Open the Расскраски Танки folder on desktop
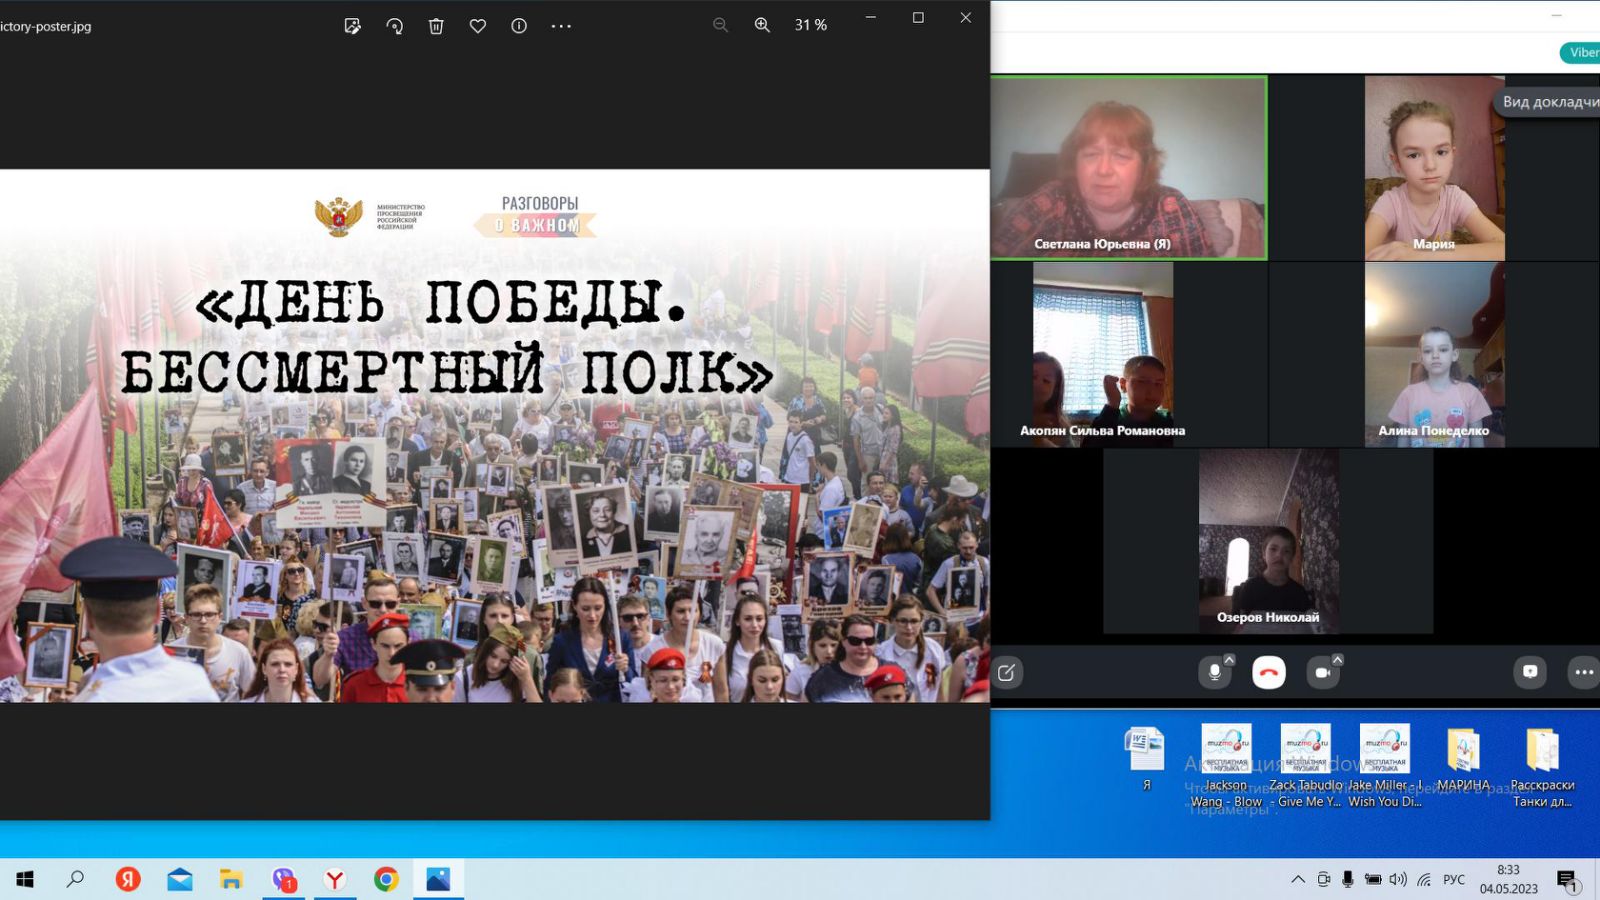Viewport: 1600px width, 900px height. [x=1542, y=766]
